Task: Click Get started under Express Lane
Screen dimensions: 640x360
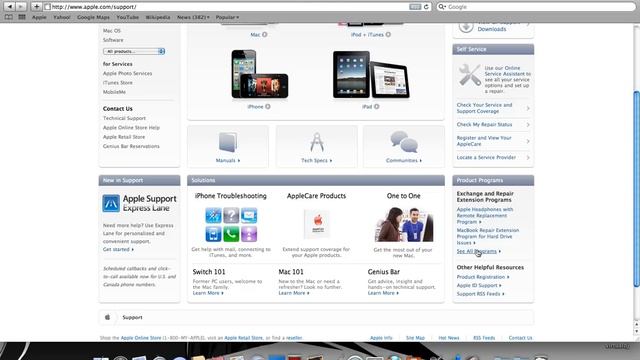Action: 118,249
